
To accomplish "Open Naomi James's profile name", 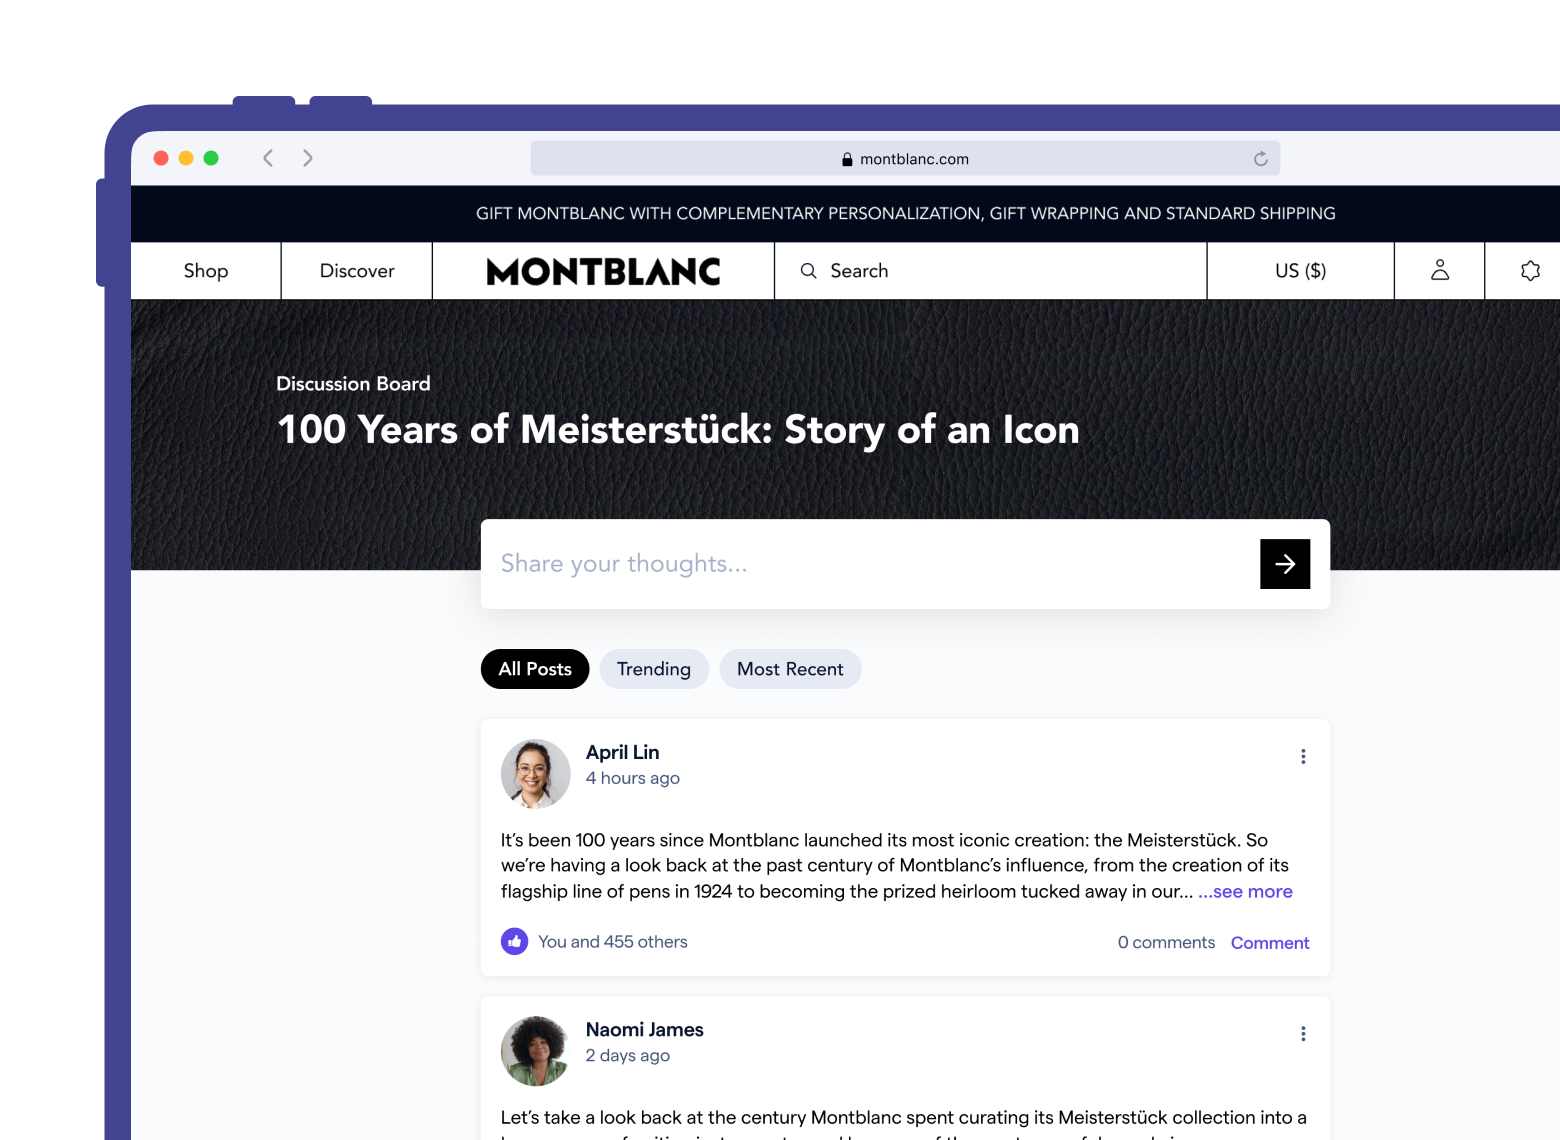I will click(644, 1030).
